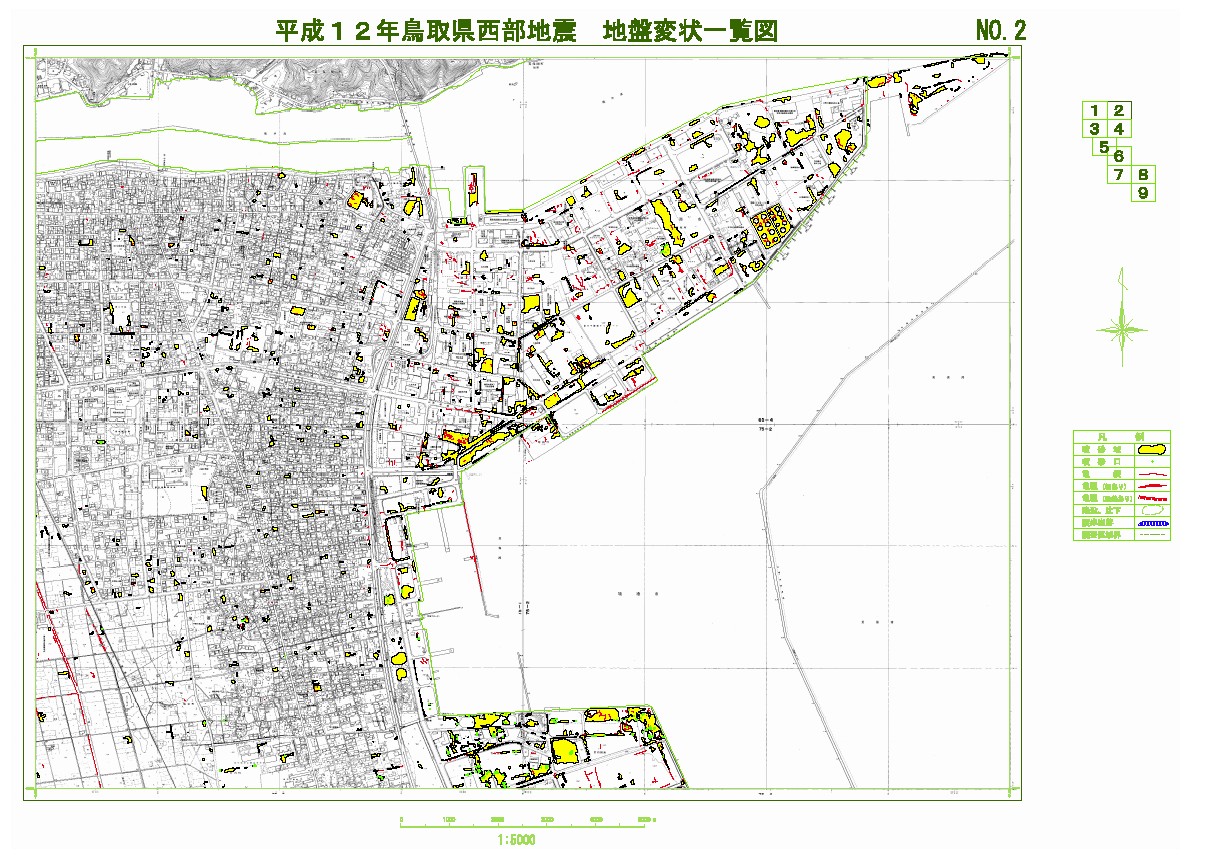Click the thin red line legend symbol
1218x860 pixels.
coord(1151,474)
